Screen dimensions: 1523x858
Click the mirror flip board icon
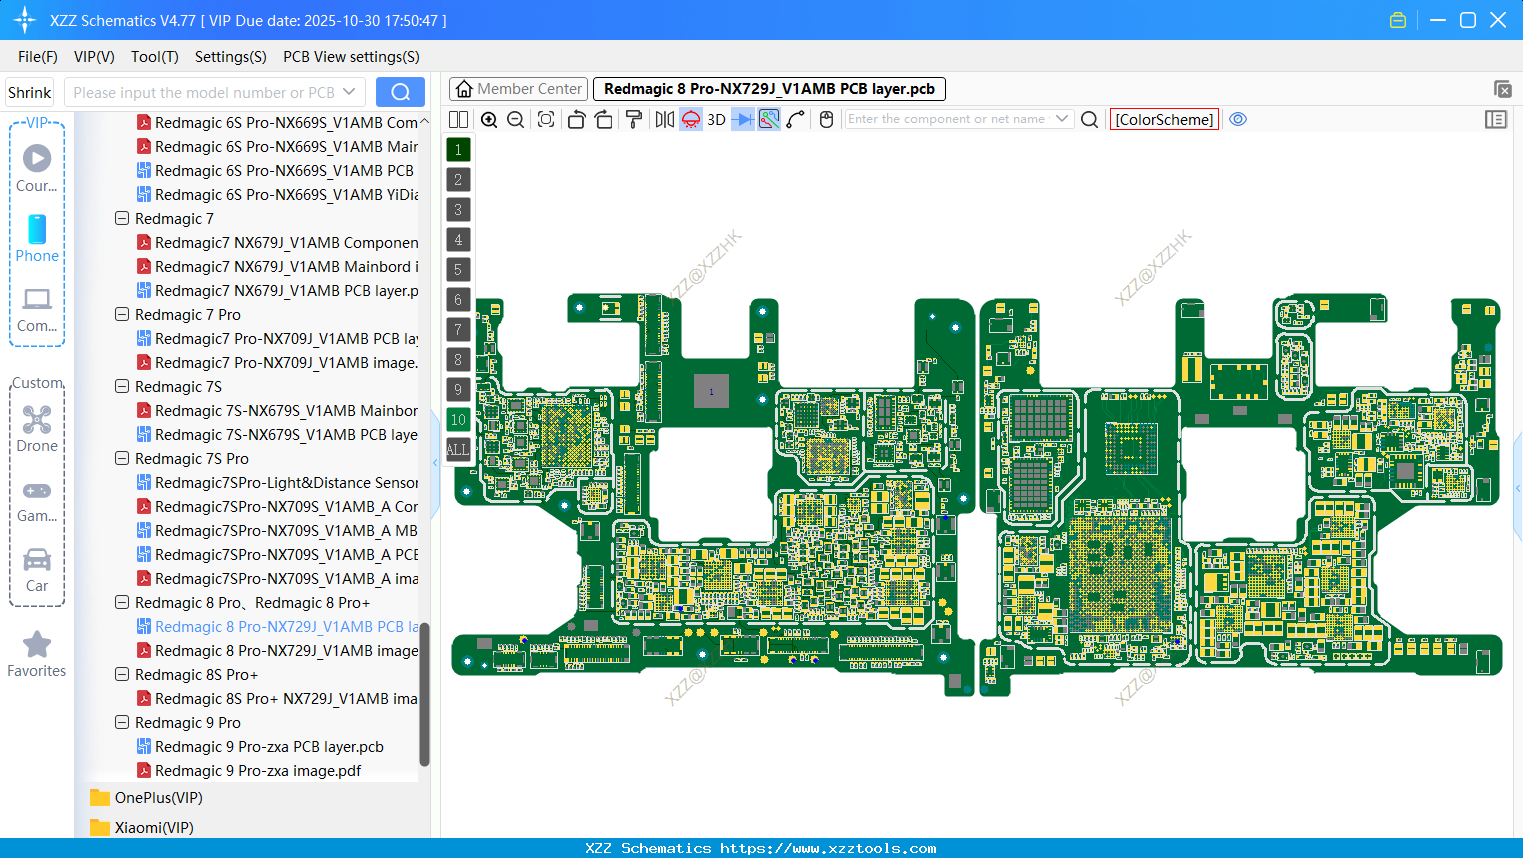pos(665,118)
